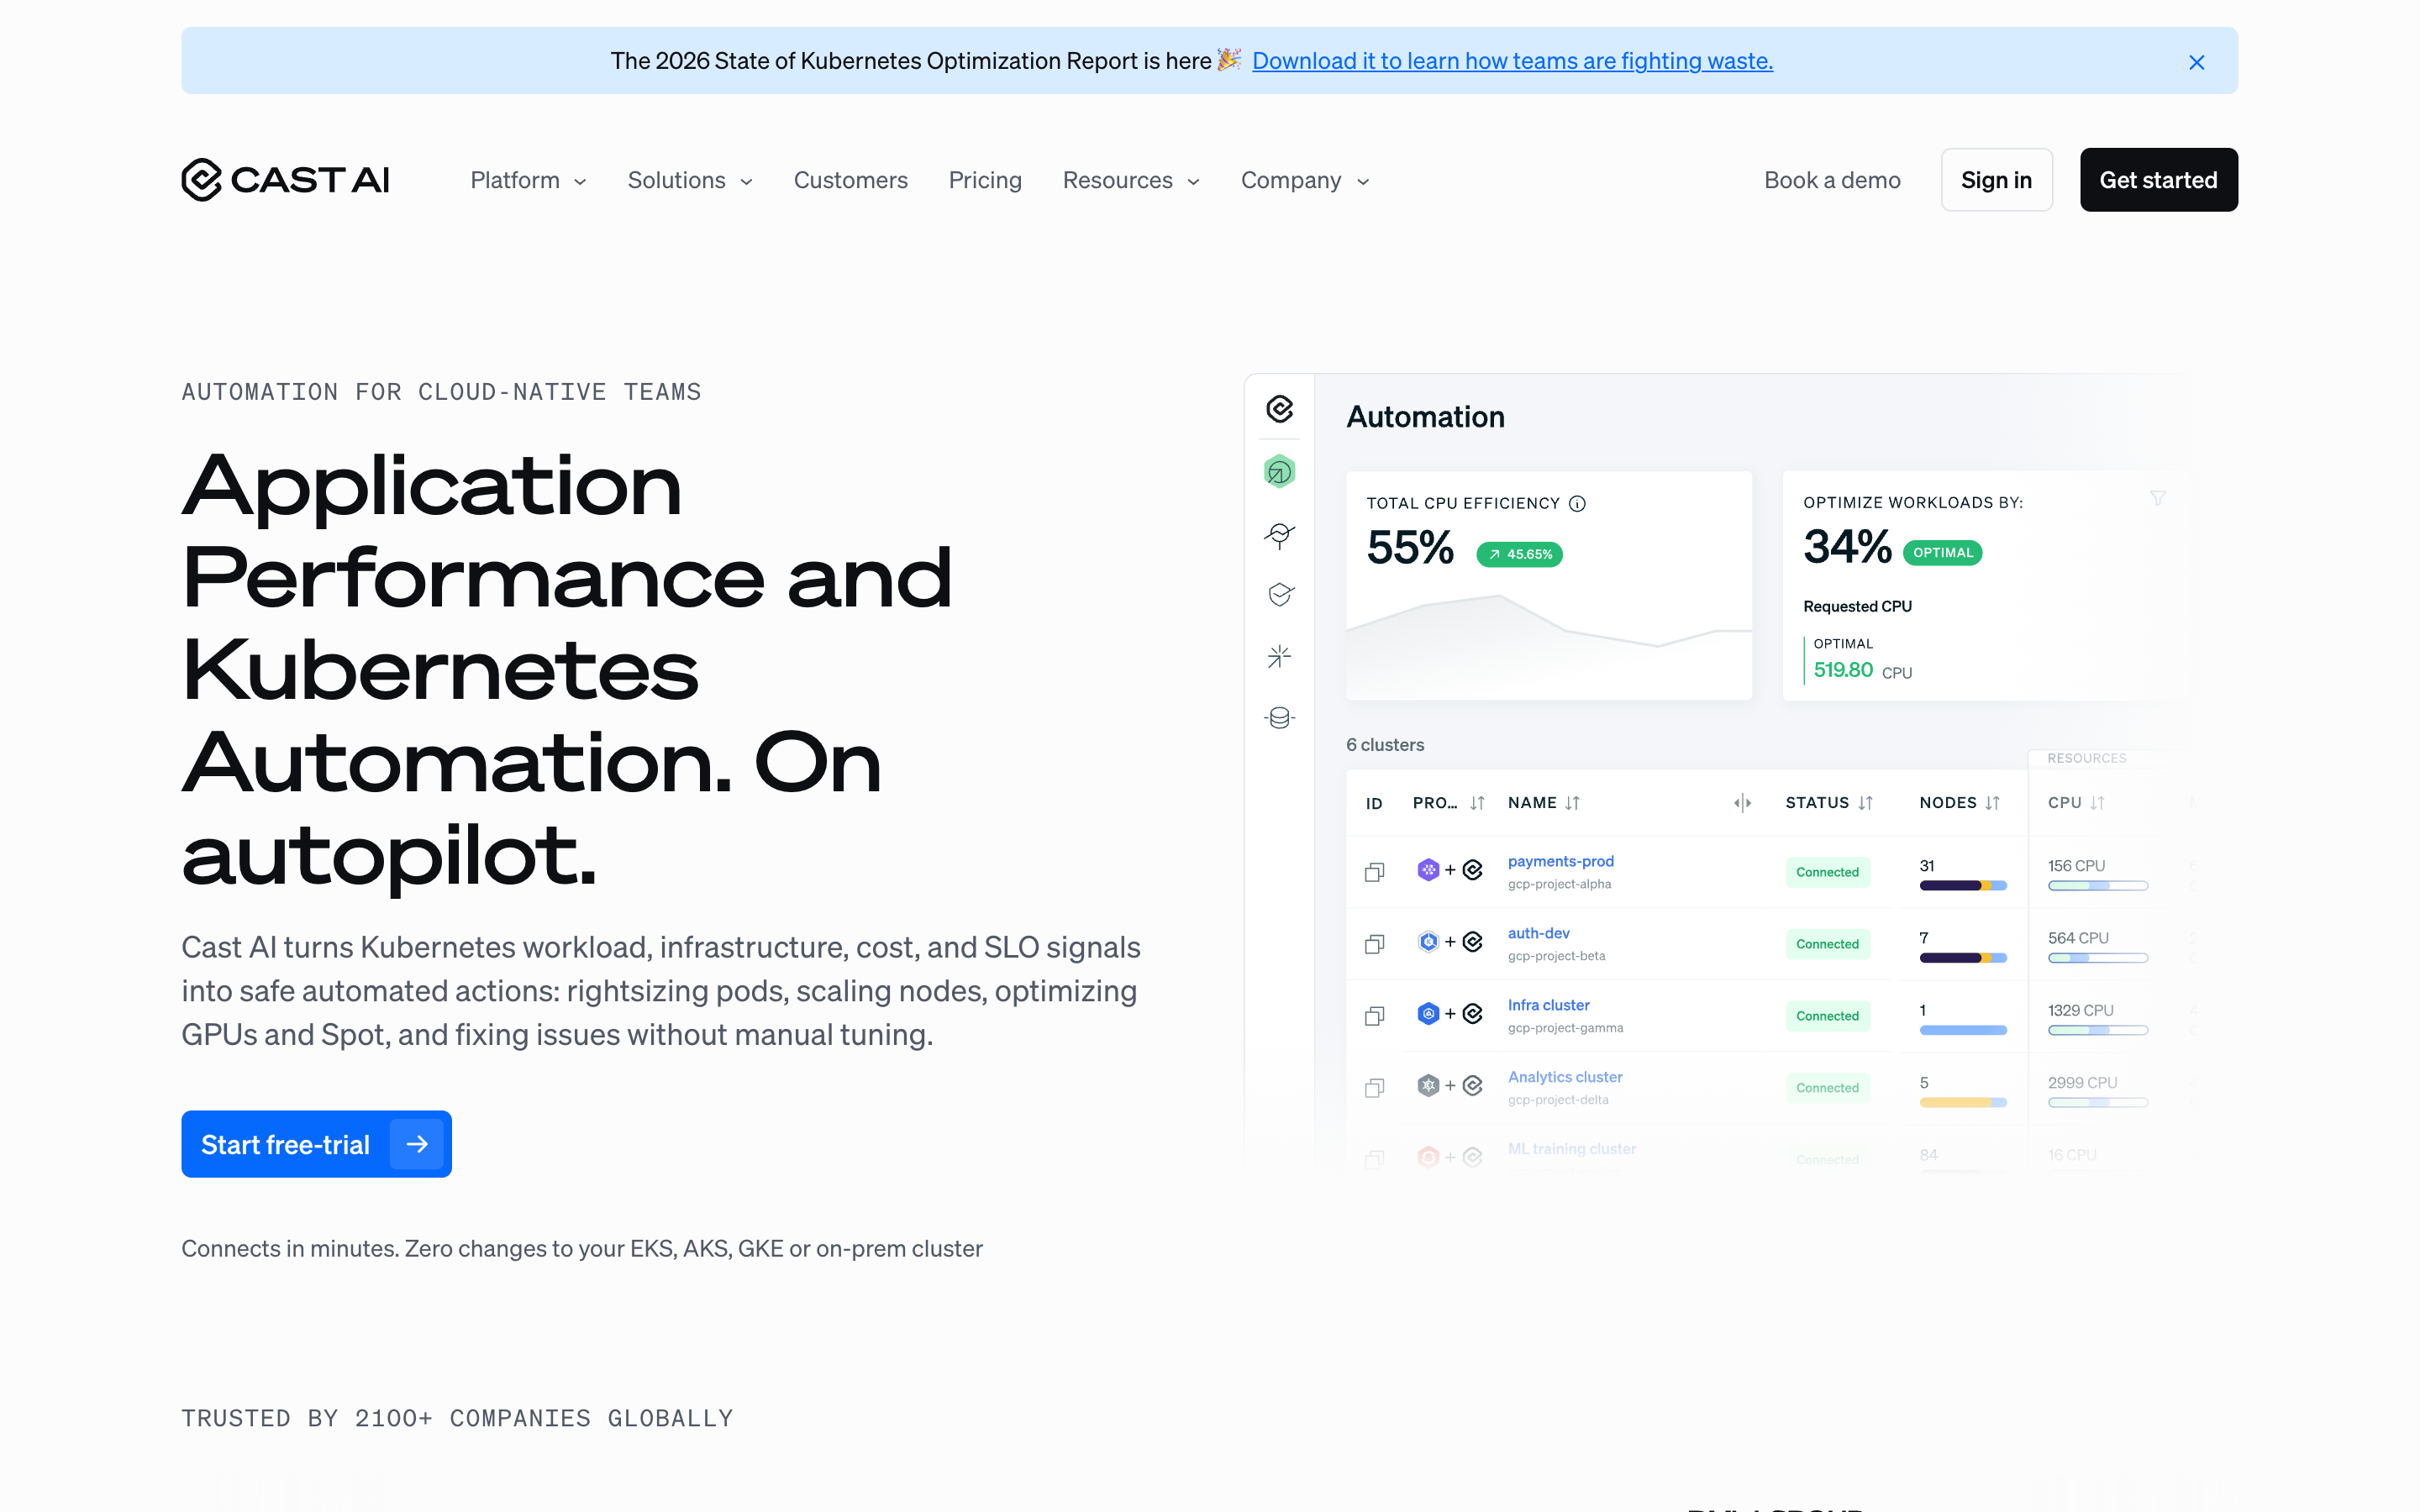
Task: Open the Analytics cluster link
Action: [1565, 1077]
